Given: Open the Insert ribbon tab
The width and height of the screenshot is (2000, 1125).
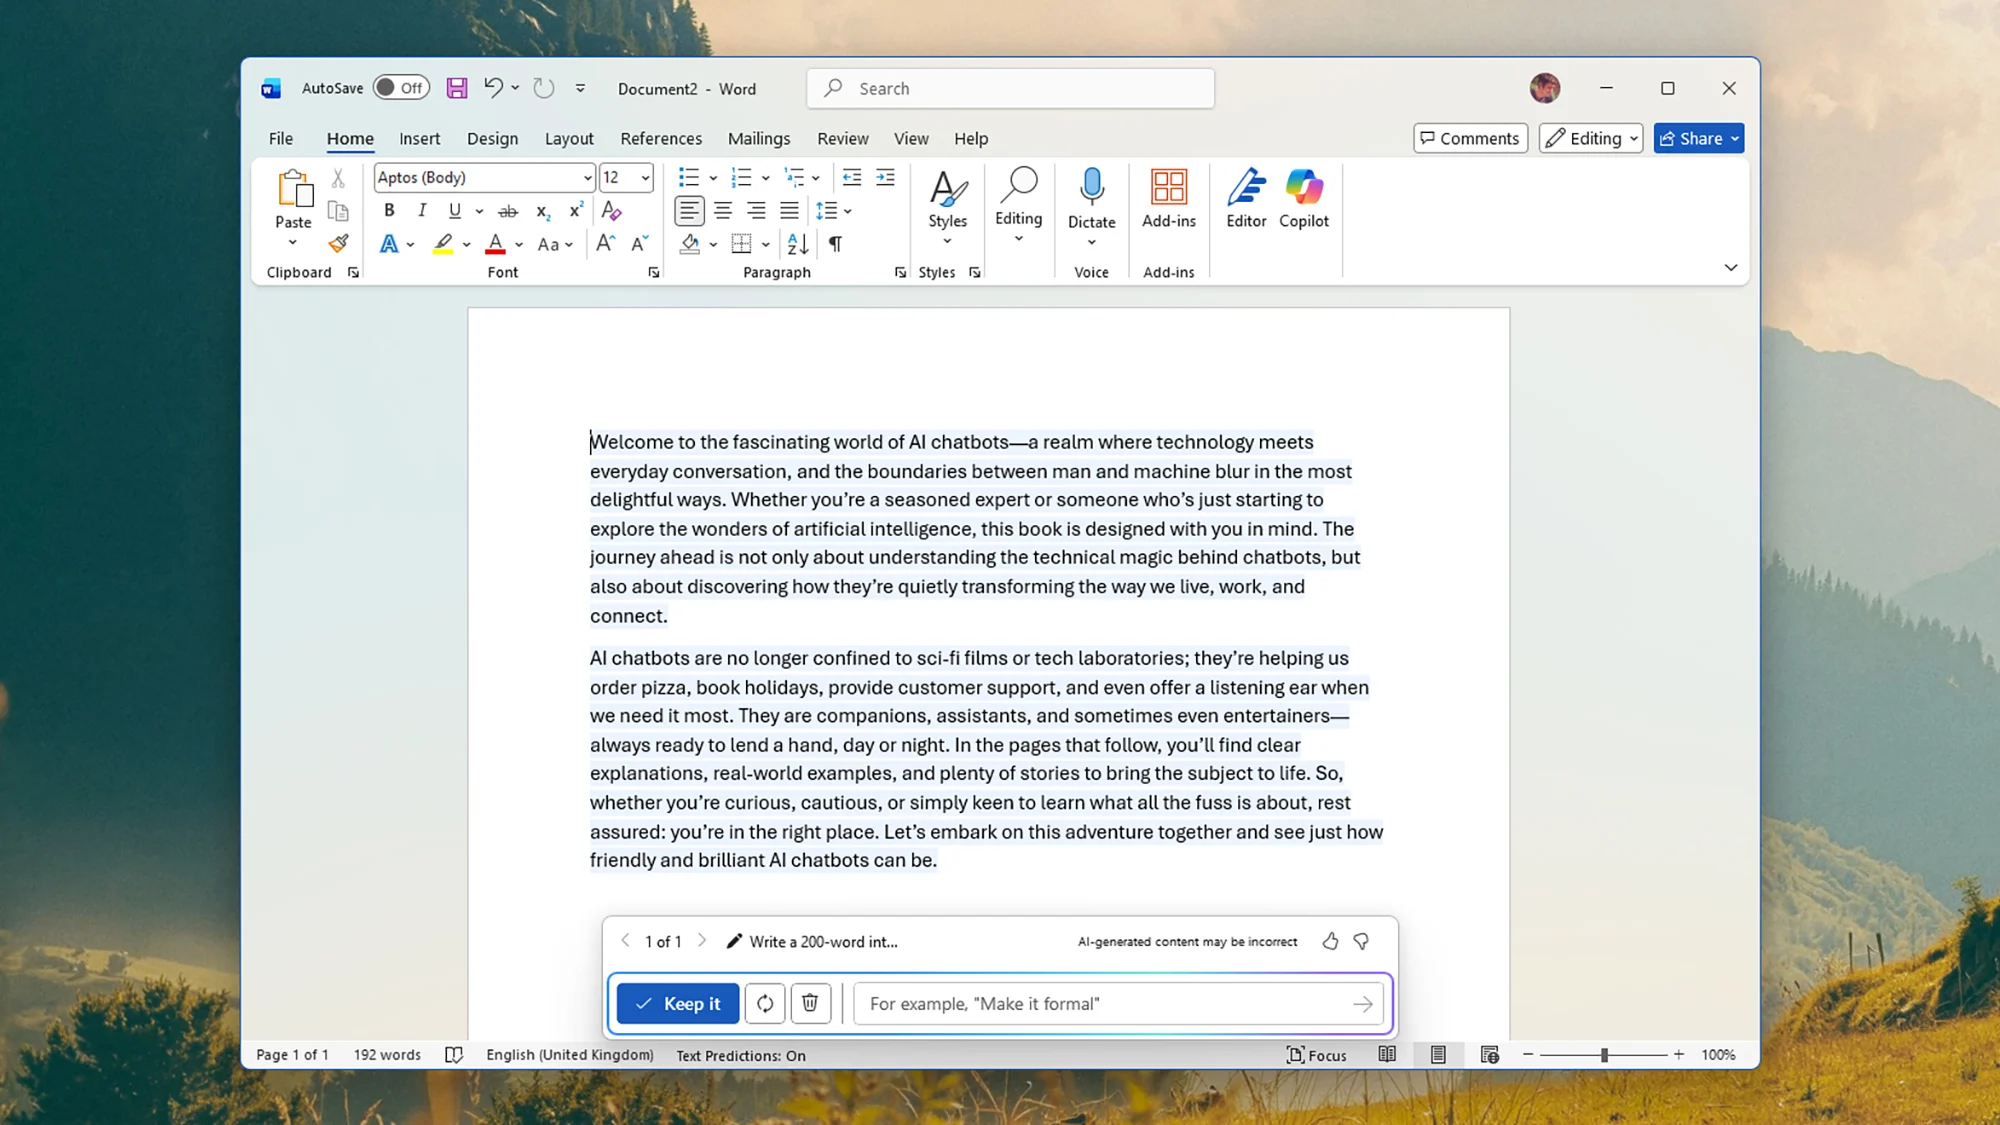Looking at the screenshot, I should pyautogui.click(x=419, y=138).
